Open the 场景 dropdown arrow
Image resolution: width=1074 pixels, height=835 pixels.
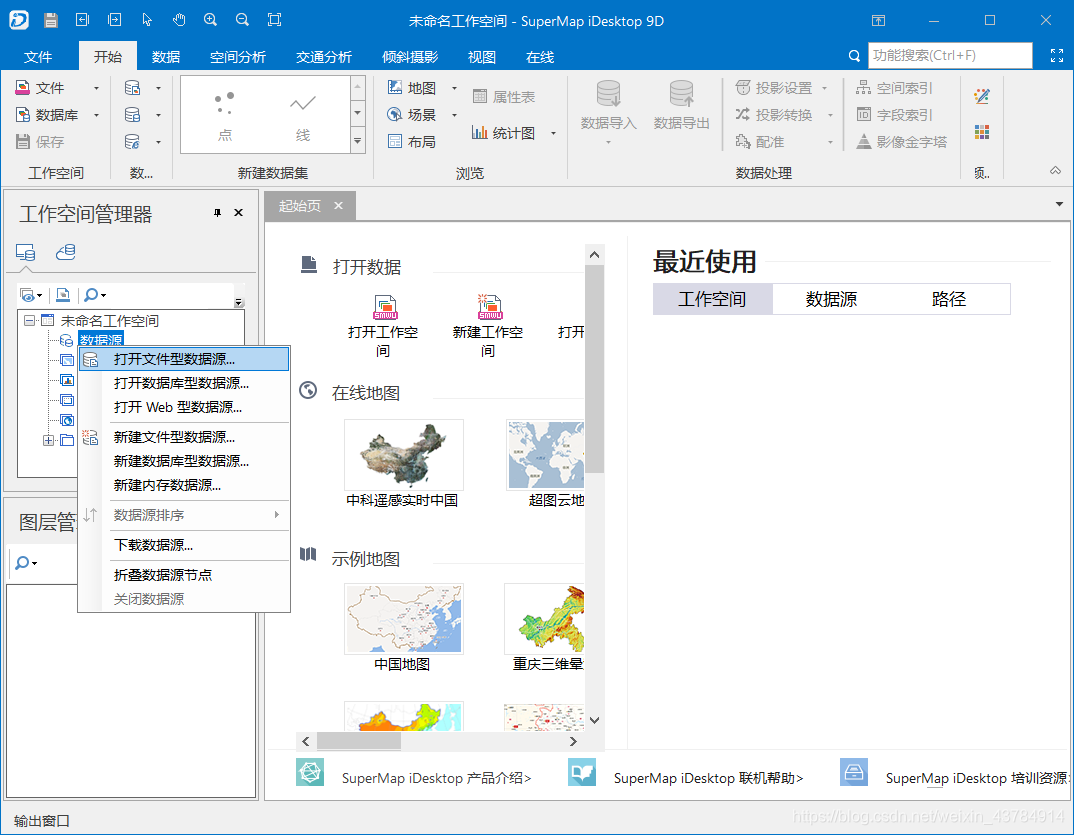[x=454, y=115]
